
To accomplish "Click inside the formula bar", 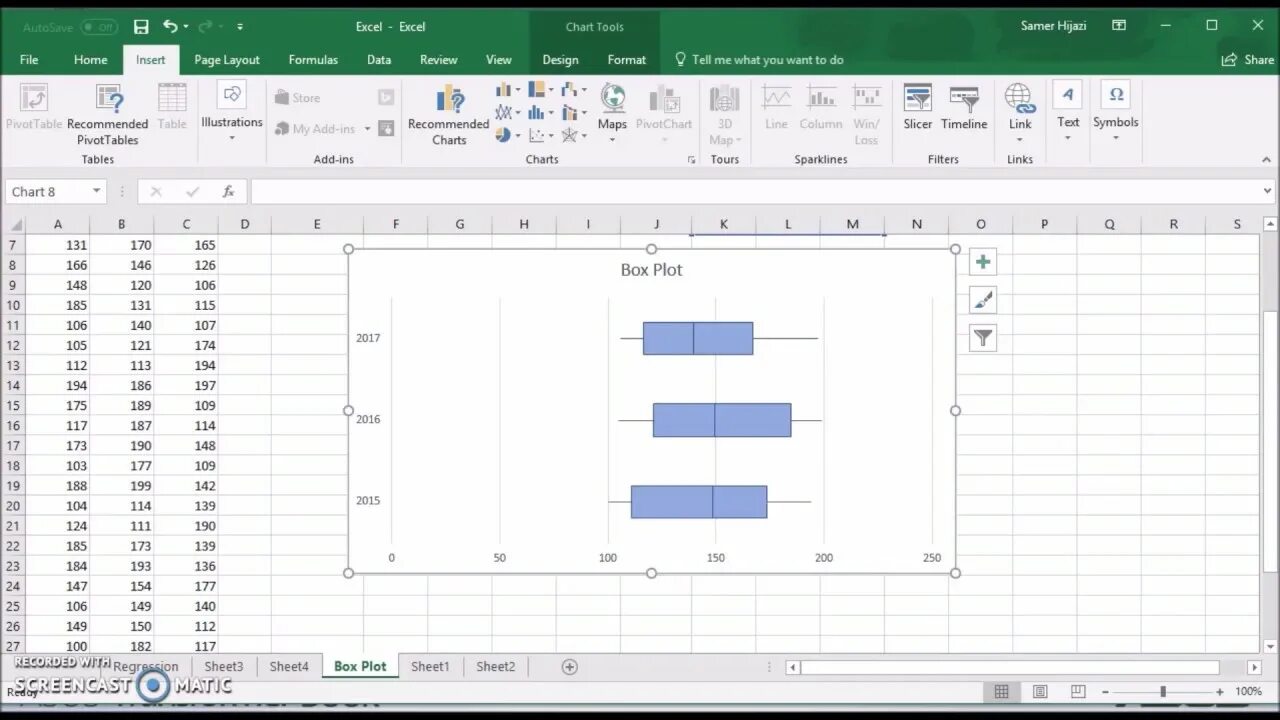I will click(755, 191).
